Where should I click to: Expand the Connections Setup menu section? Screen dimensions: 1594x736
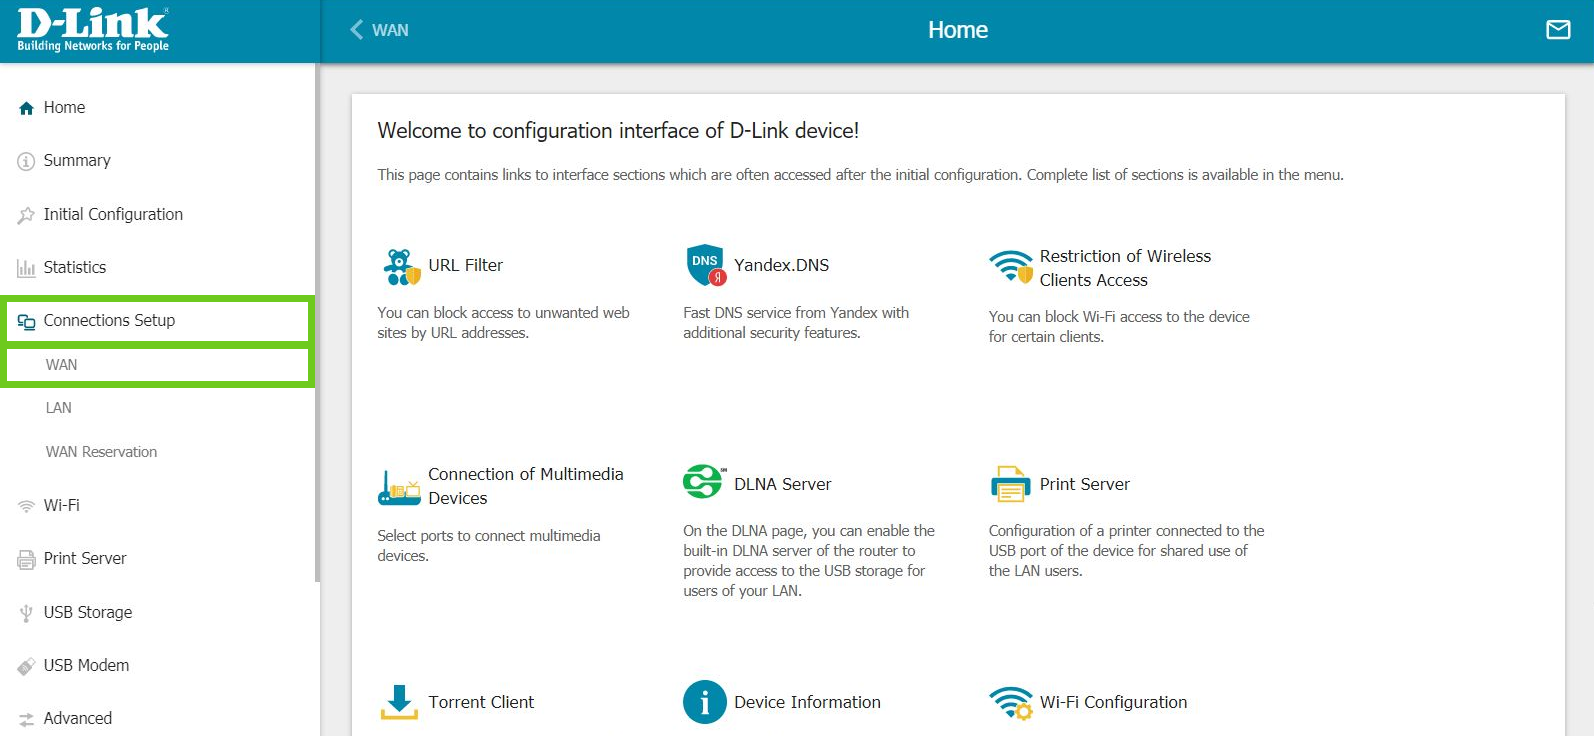pyautogui.click(x=109, y=321)
